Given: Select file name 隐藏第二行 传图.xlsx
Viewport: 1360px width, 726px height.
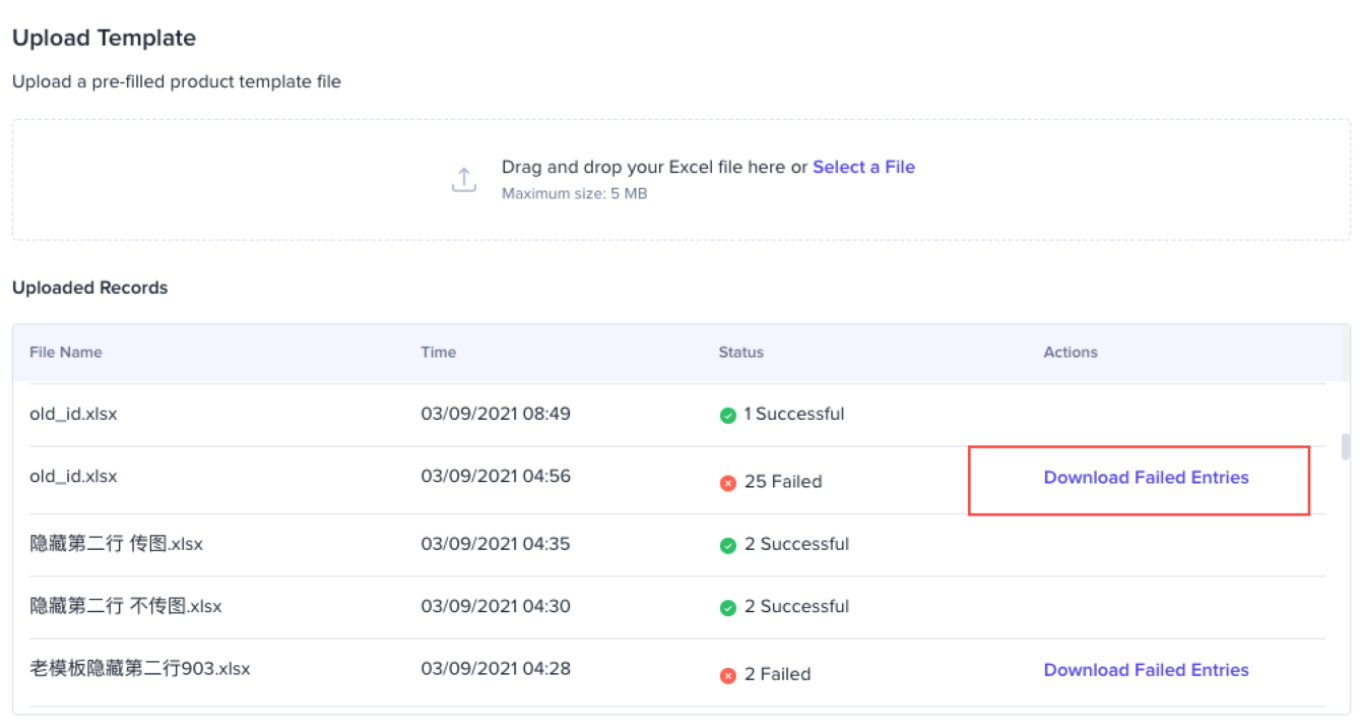Looking at the screenshot, I should pyautogui.click(x=116, y=544).
